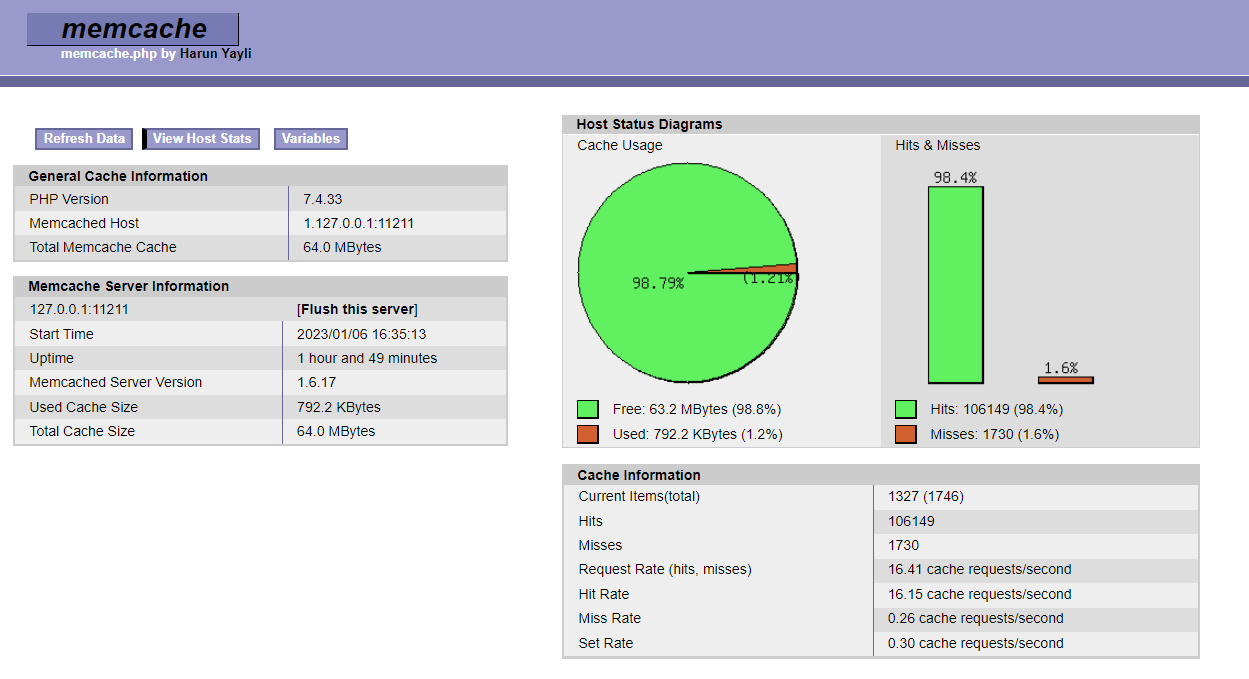Click Total Cache Size 64.0 MBytes value
Image resolution: width=1249 pixels, height=679 pixels.
[336, 431]
